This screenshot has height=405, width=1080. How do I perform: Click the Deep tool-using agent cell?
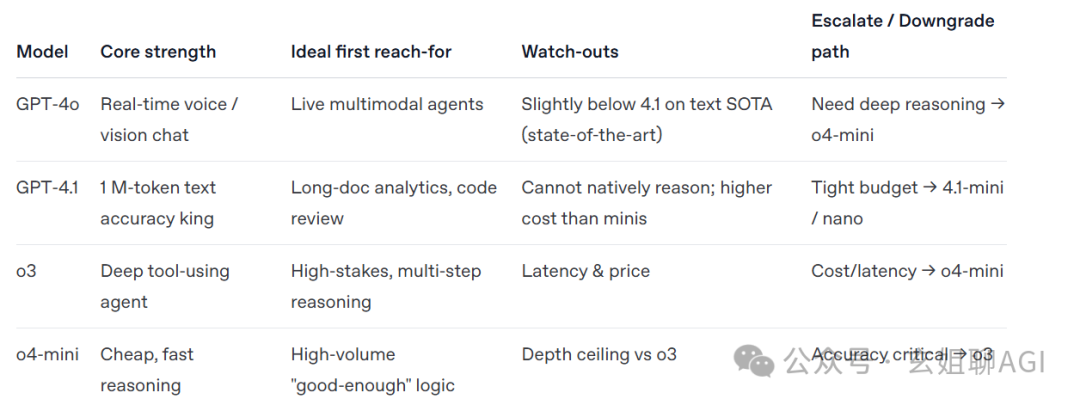coord(165,286)
